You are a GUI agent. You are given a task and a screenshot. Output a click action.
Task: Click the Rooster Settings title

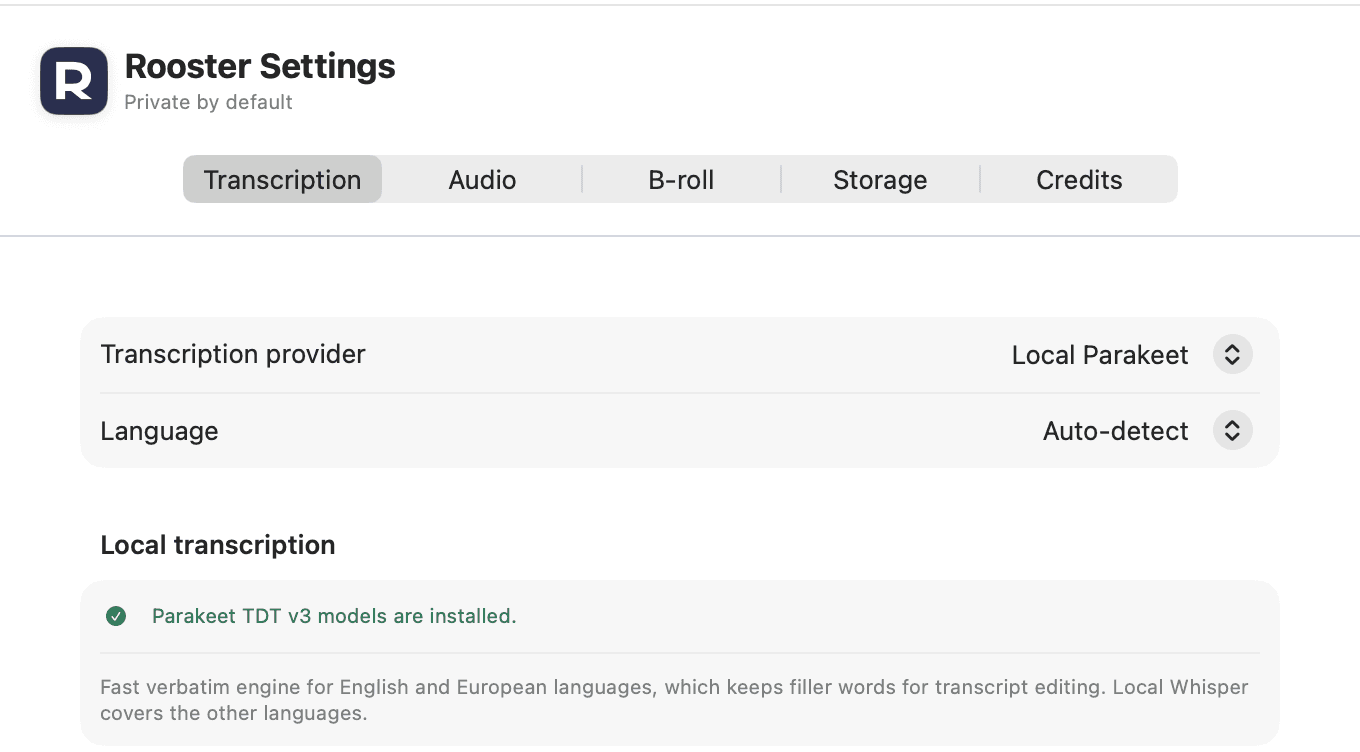[x=260, y=66]
